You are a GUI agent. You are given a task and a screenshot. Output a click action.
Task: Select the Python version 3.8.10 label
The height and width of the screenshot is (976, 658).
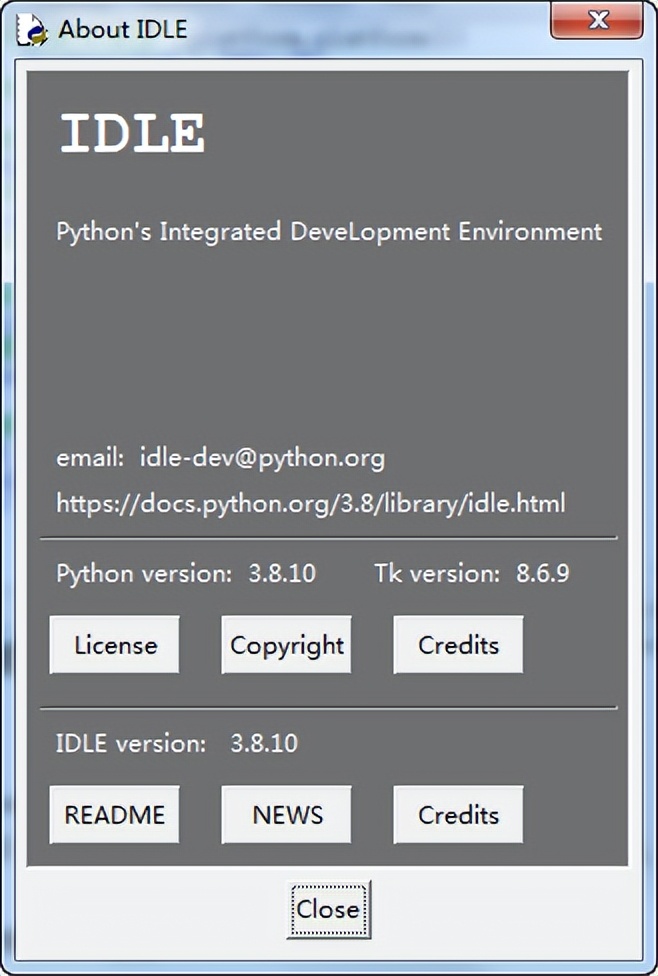(x=184, y=574)
